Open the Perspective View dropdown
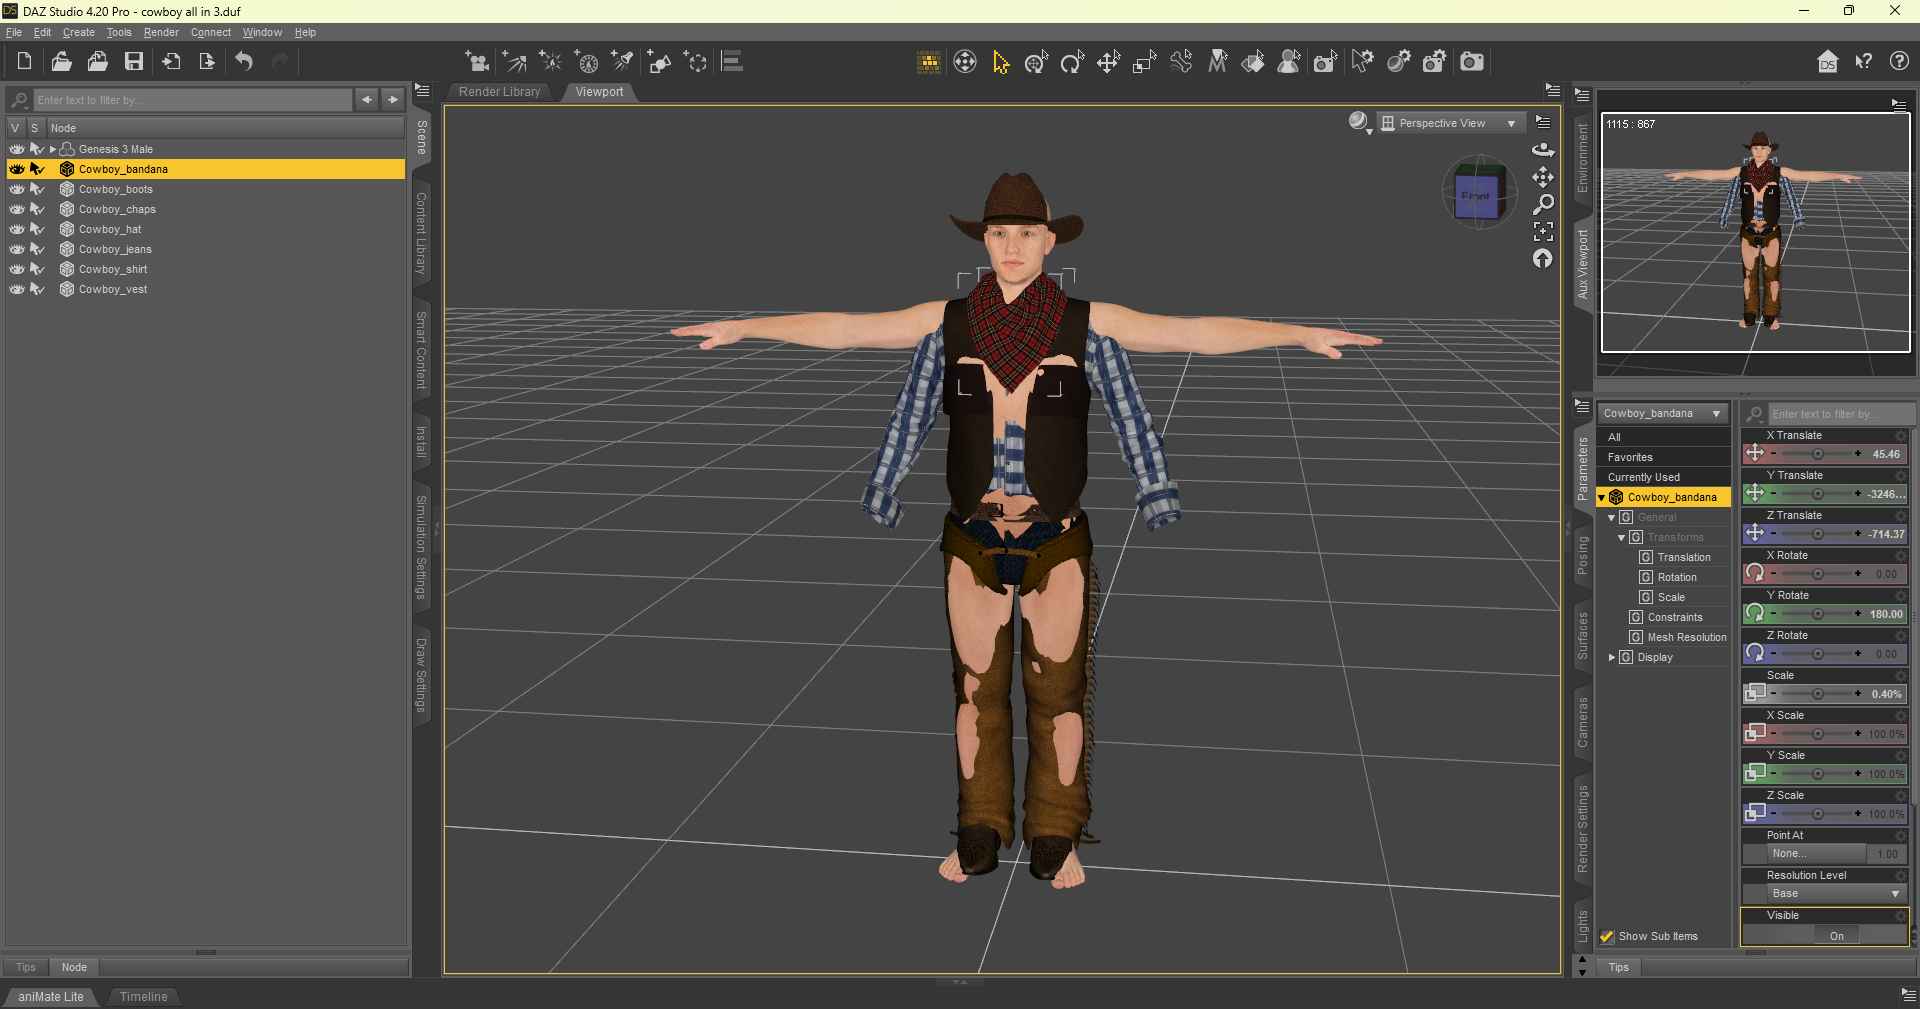This screenshot has height=1009, width=1920. click(x=1449, y=123)
